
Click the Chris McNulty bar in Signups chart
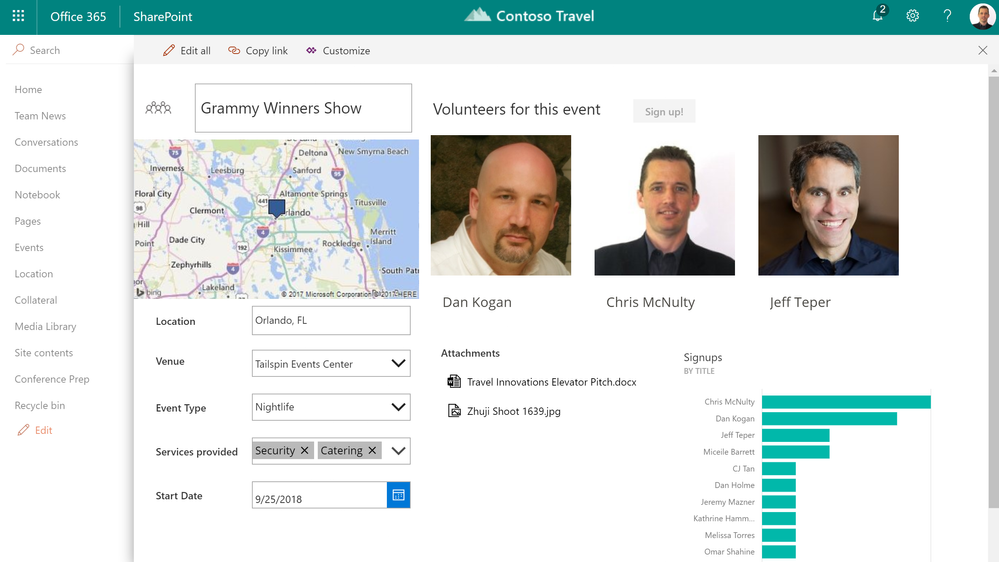click(x=846, y=402)
